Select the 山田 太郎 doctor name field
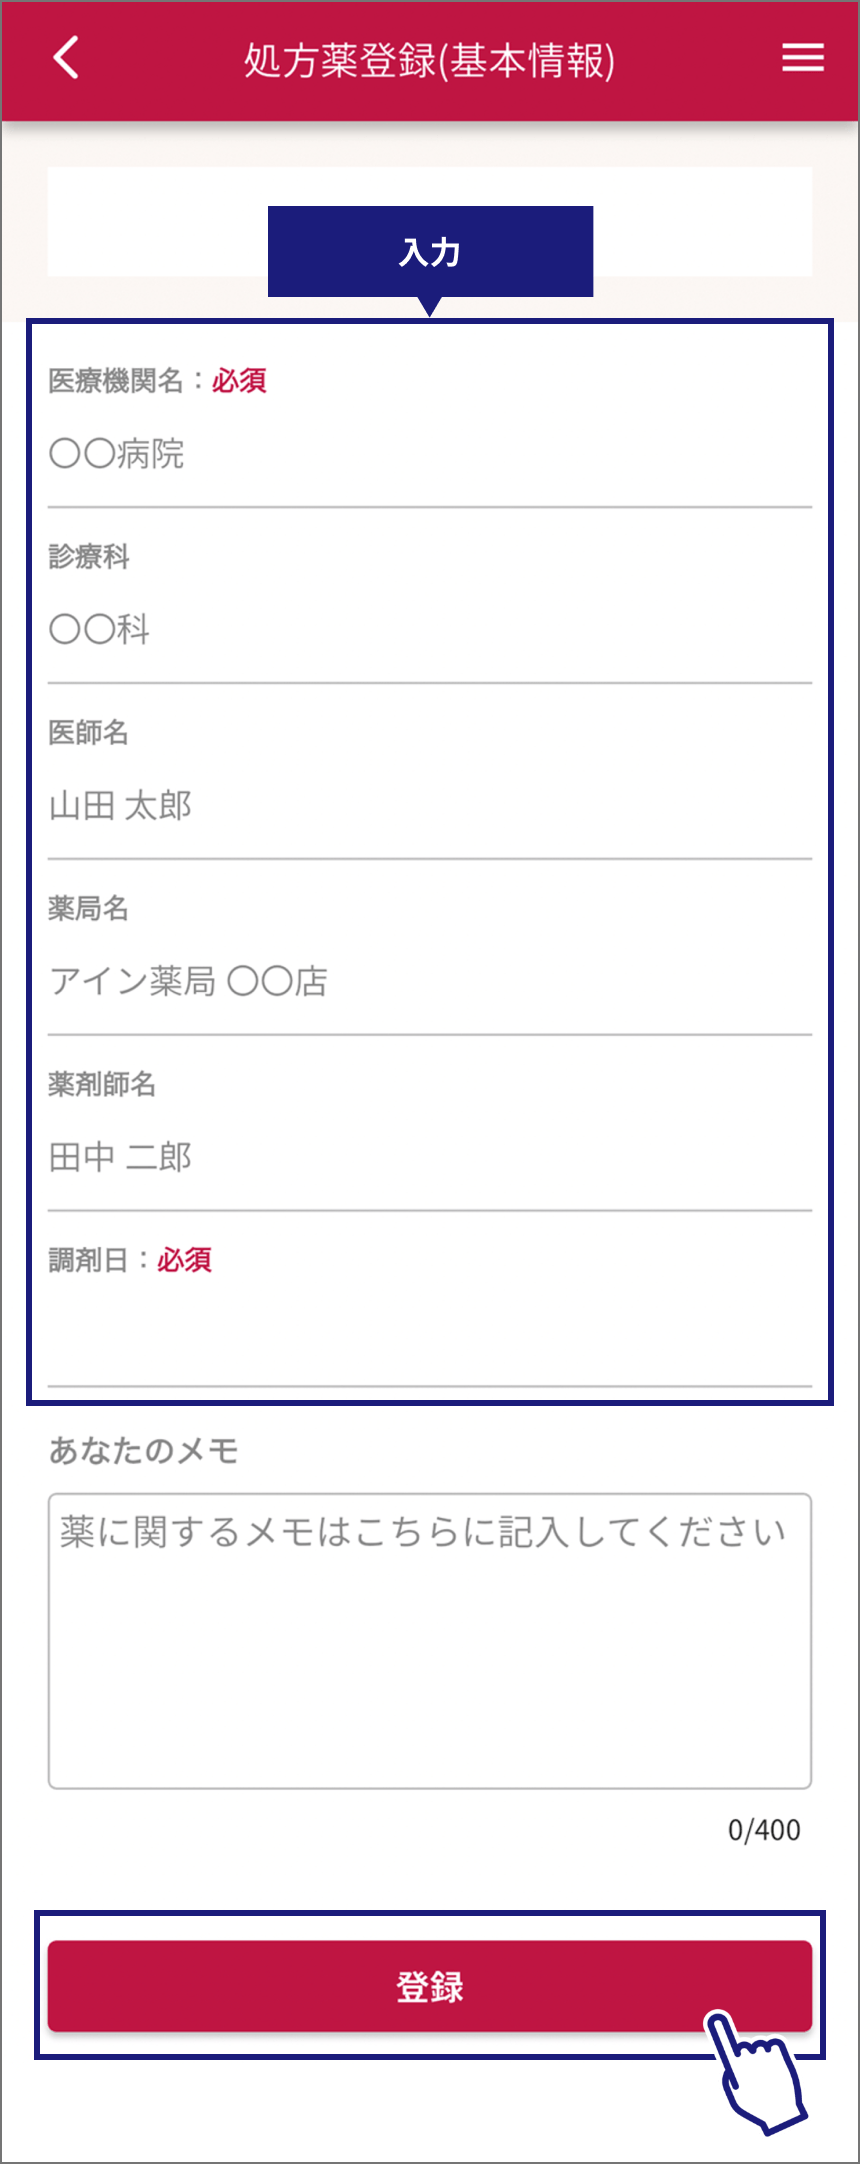Image resolution: width=860 pixels, height=2164 pixels. 429,806
